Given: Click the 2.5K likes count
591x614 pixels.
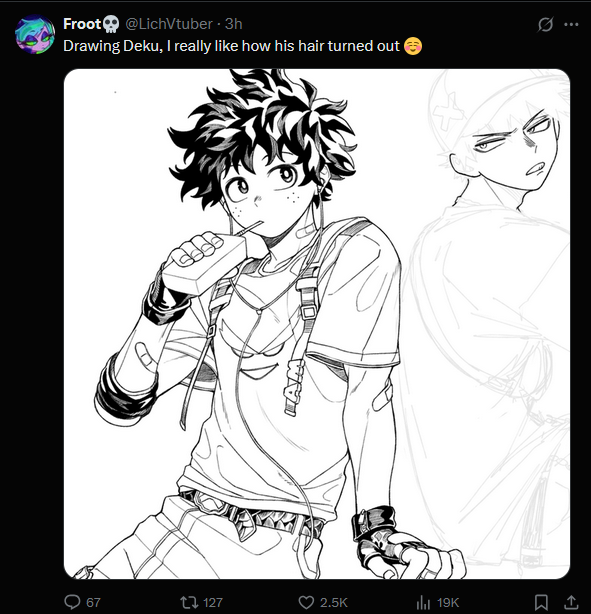Looking at the screenshot, I should coord(334,602).
